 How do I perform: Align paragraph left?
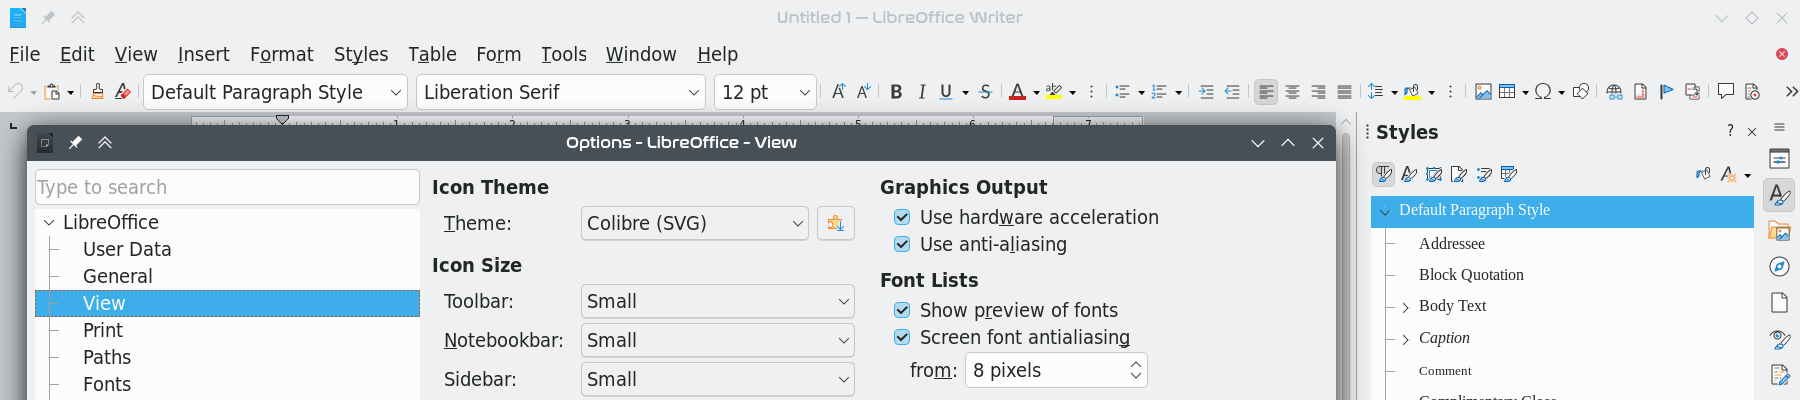(1266, 92)
